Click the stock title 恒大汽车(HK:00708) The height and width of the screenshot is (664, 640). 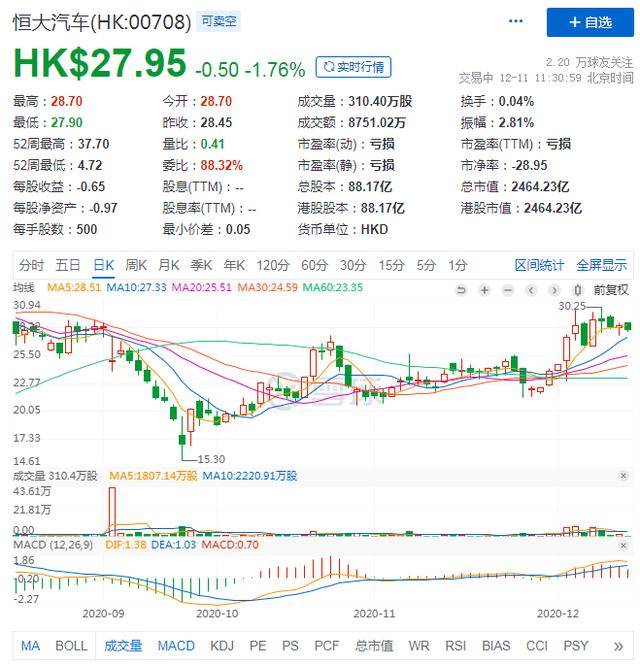tap(102, 22)
